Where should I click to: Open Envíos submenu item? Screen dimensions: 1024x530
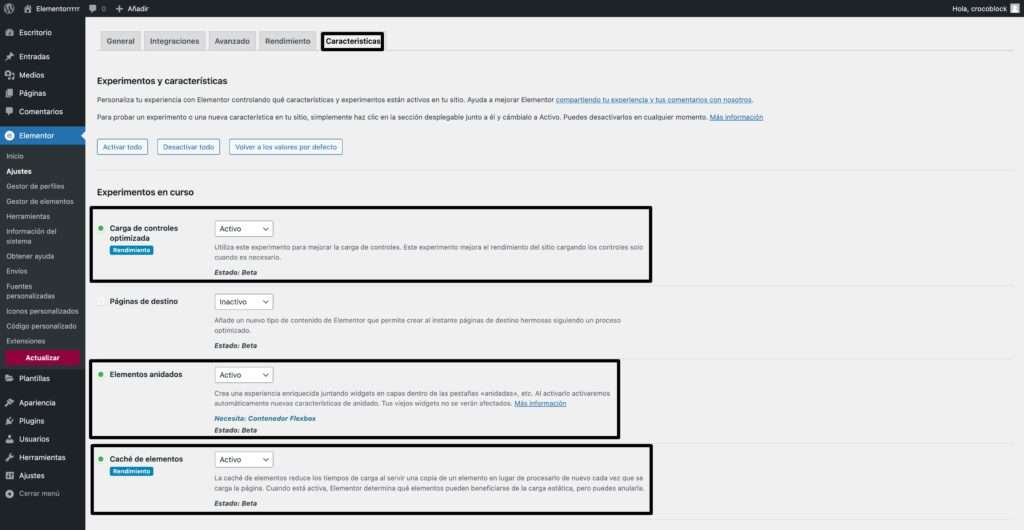click(17, 272)
